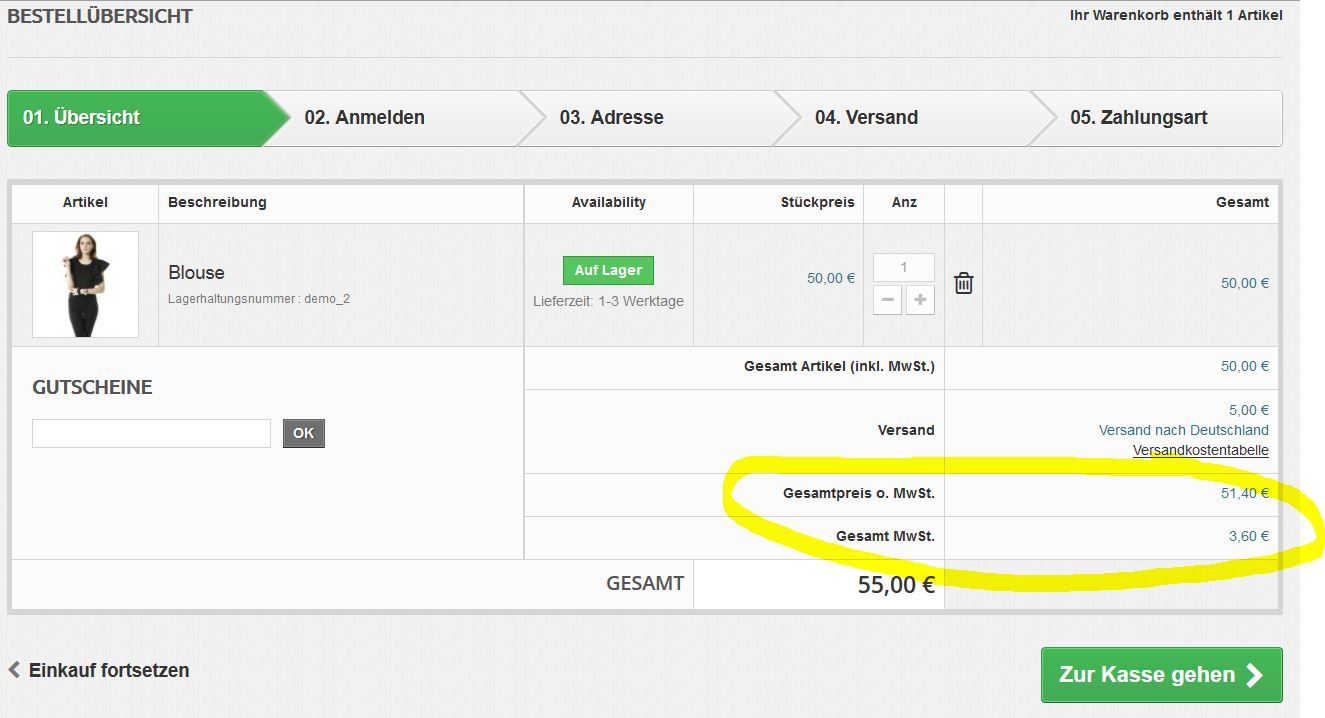Click the 'Gesamt MwSt.' label

coord(885,536)
